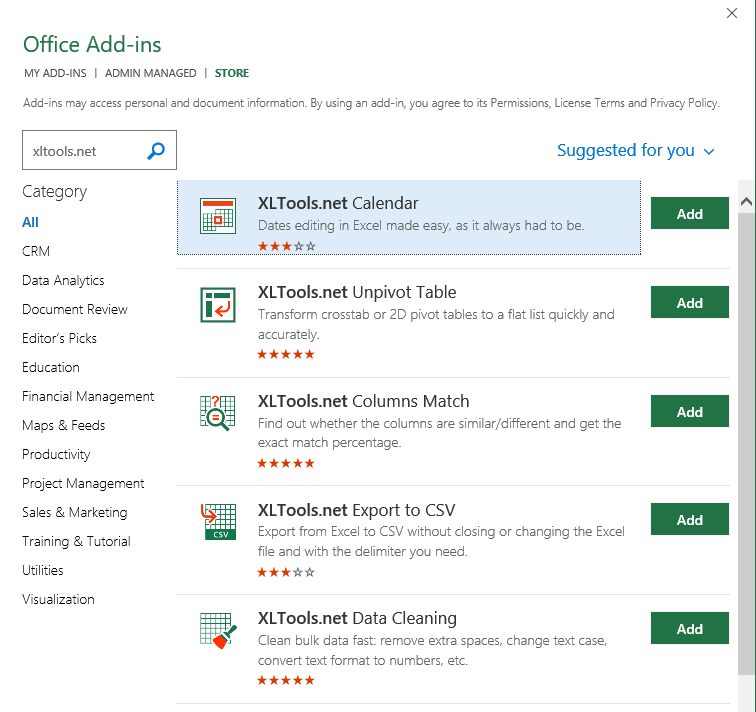Switch to ADMIN MANAGED tab
Viewport: 756px width, 712px height.
click(150, 73)
